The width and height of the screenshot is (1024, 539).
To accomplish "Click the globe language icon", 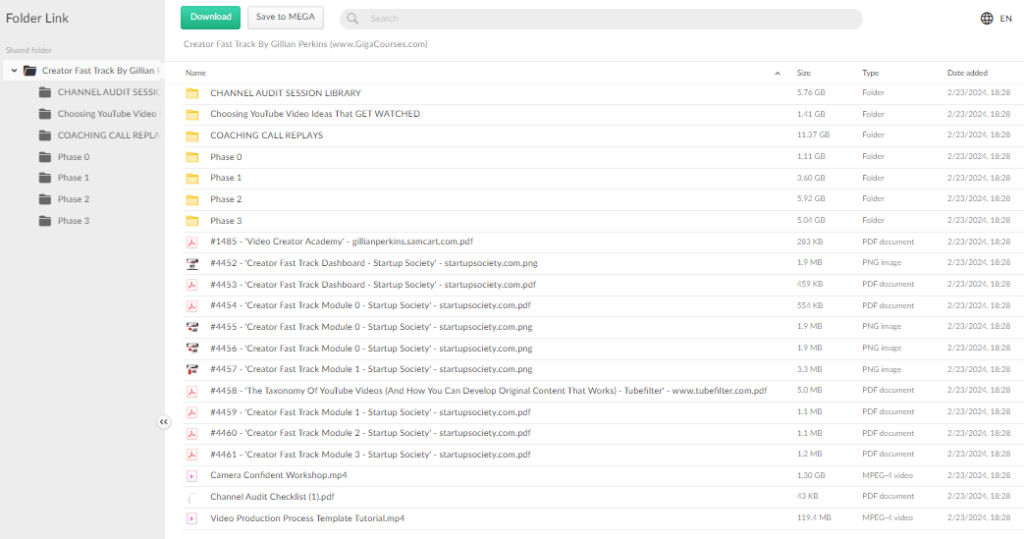I will pyautogui.click(x=987, y=18).
